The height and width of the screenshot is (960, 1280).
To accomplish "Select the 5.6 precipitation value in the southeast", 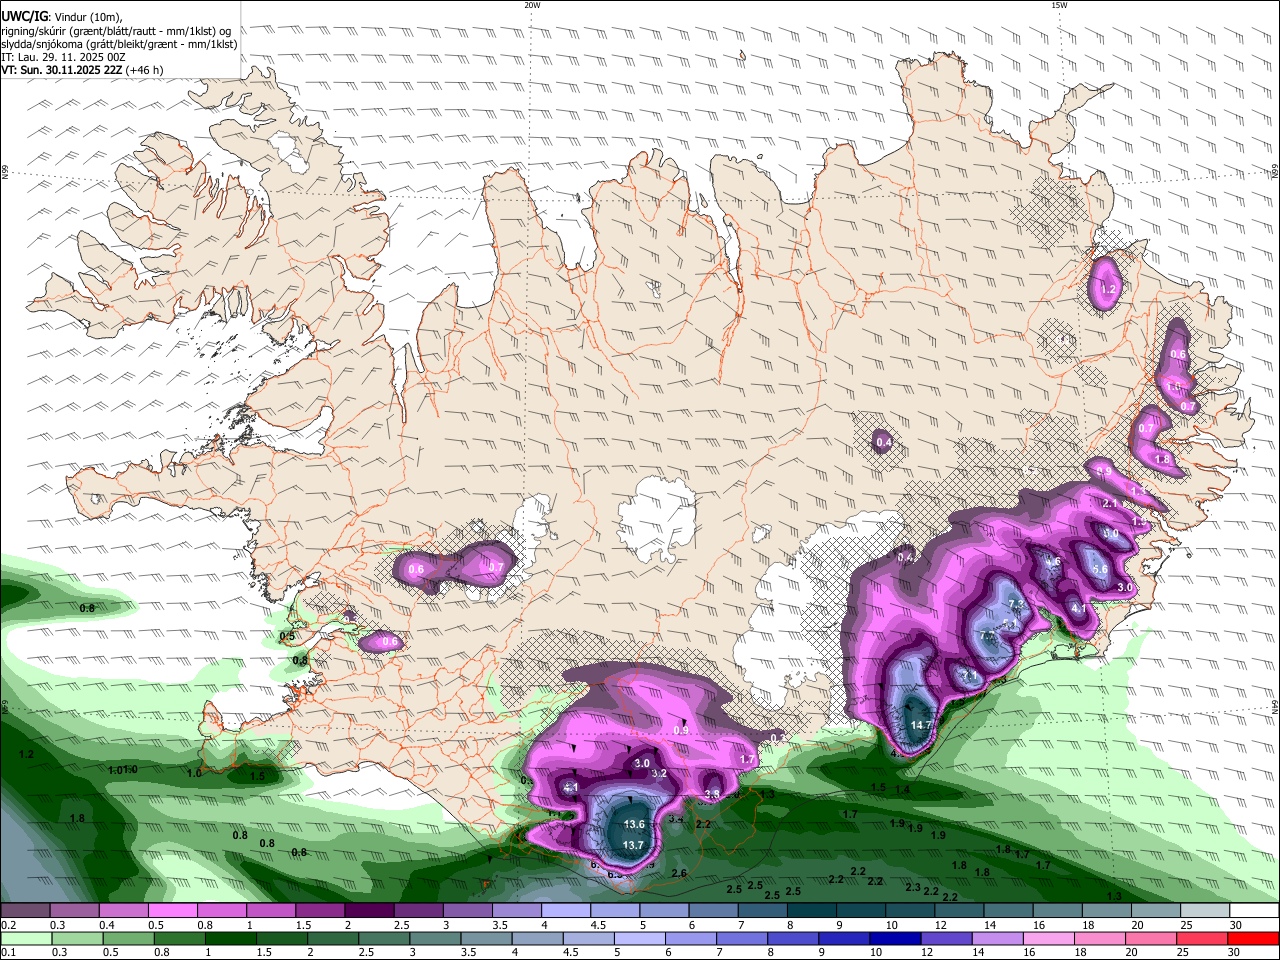I will (1100, 569).
